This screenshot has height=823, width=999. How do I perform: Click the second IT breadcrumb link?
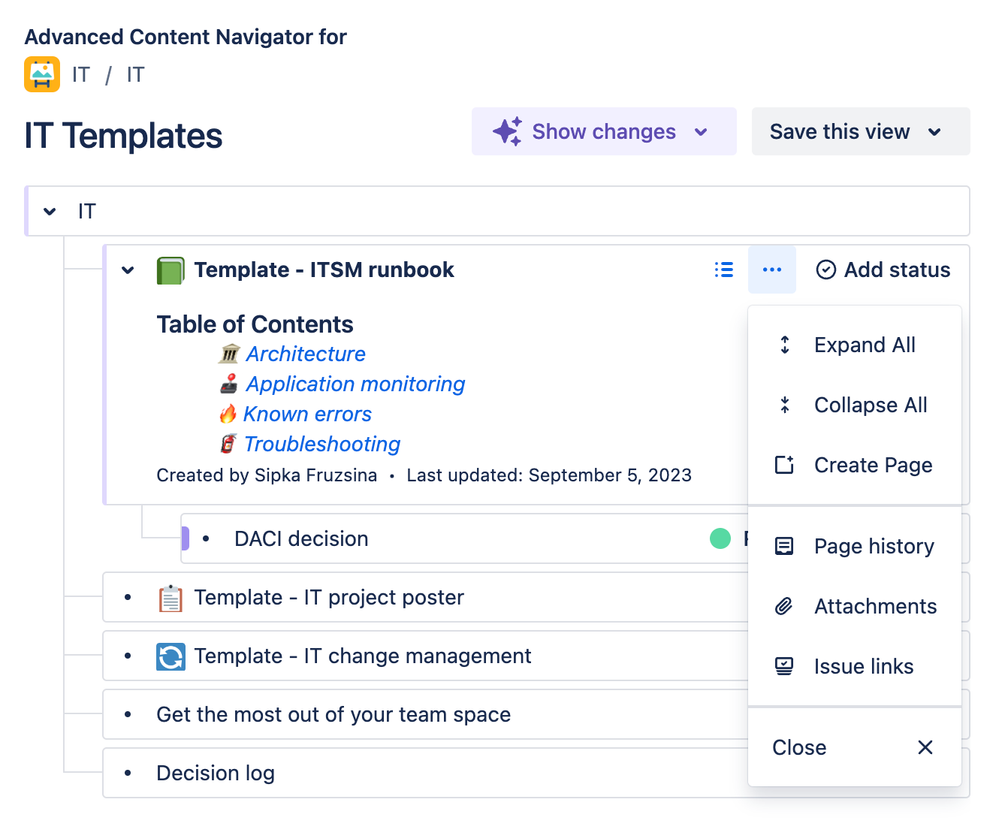pyautogui.click(x=135, y=75)
